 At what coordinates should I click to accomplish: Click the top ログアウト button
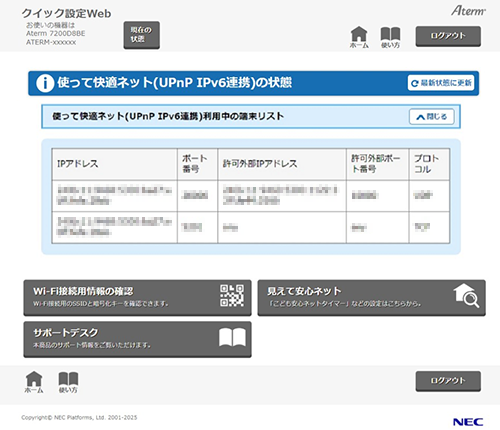(x=448, y=36)
